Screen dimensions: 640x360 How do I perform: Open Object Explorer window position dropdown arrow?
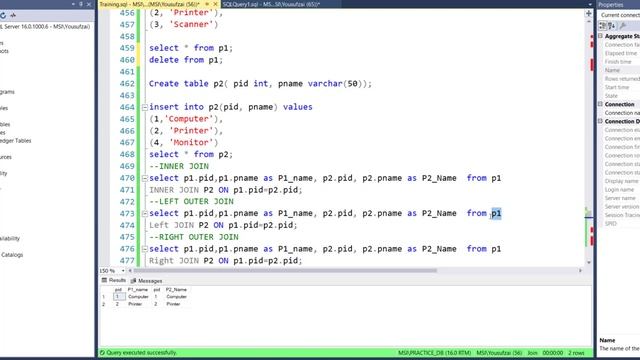(x=73, y=4)
